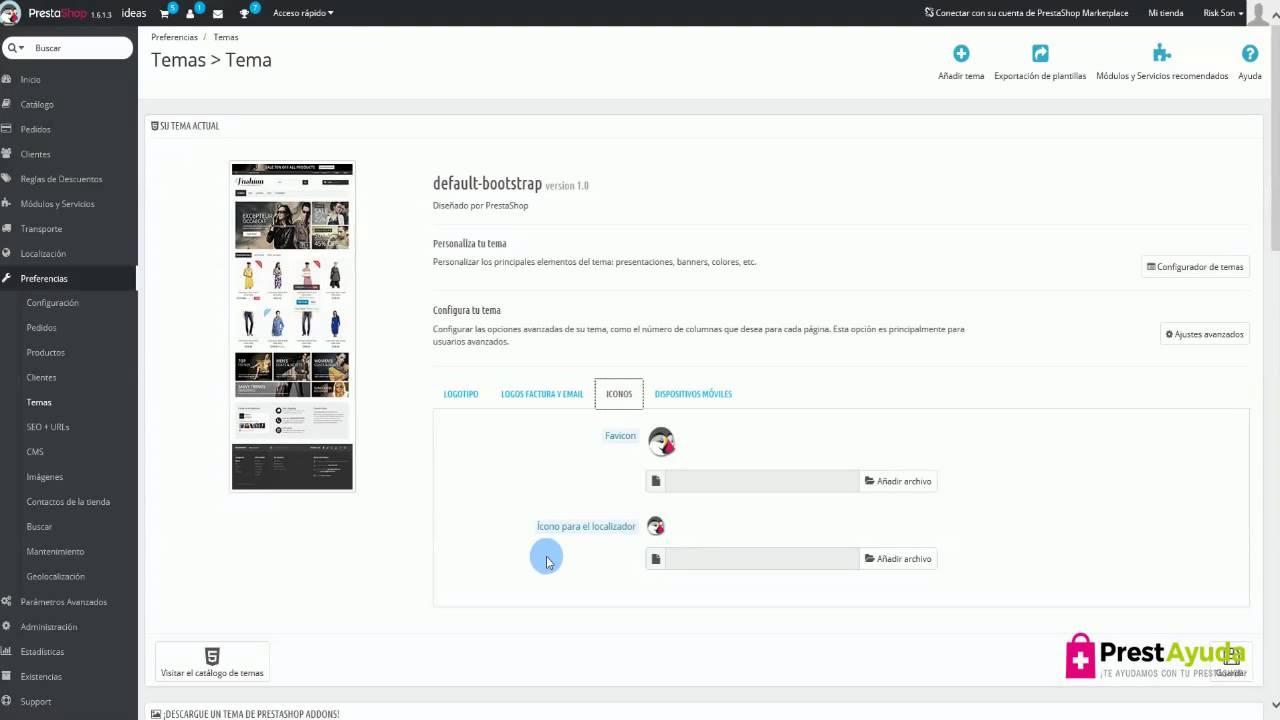
Task: Expand the search type dropdown arrow
Action: pyautogui.click(x=15, y=48)
